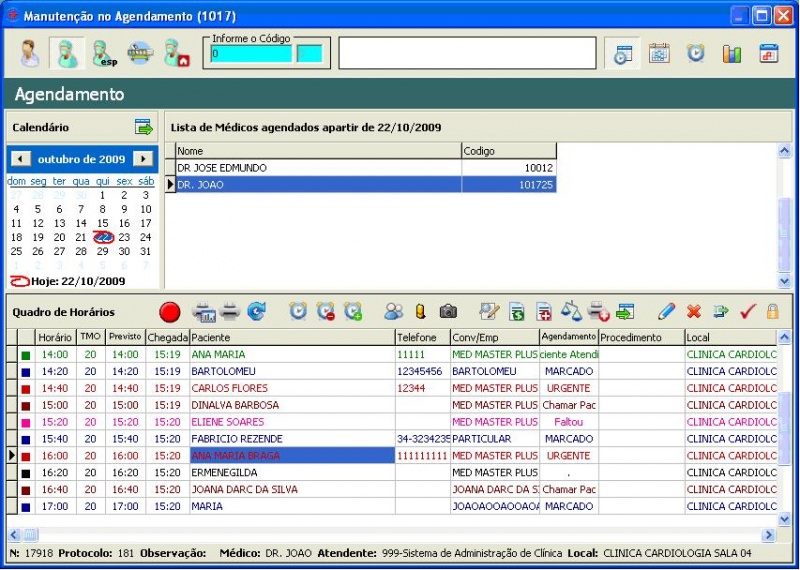Click the yellow pin marker icon

point(420,312)
